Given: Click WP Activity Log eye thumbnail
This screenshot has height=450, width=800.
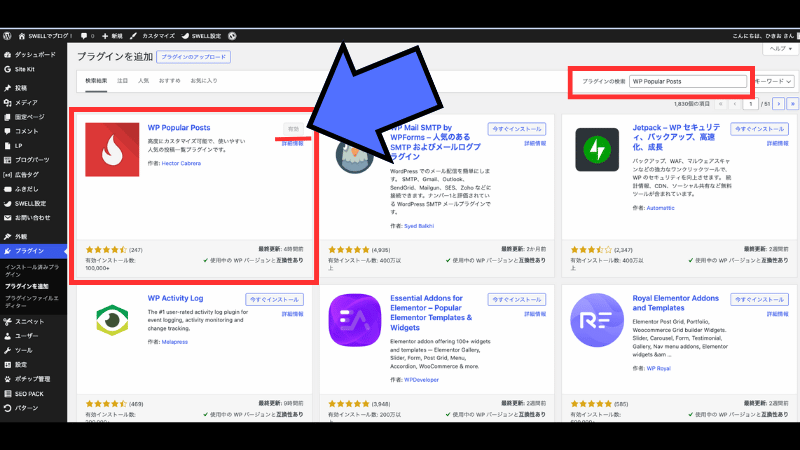Looking at the screenshot, I should tap(112, 320).
